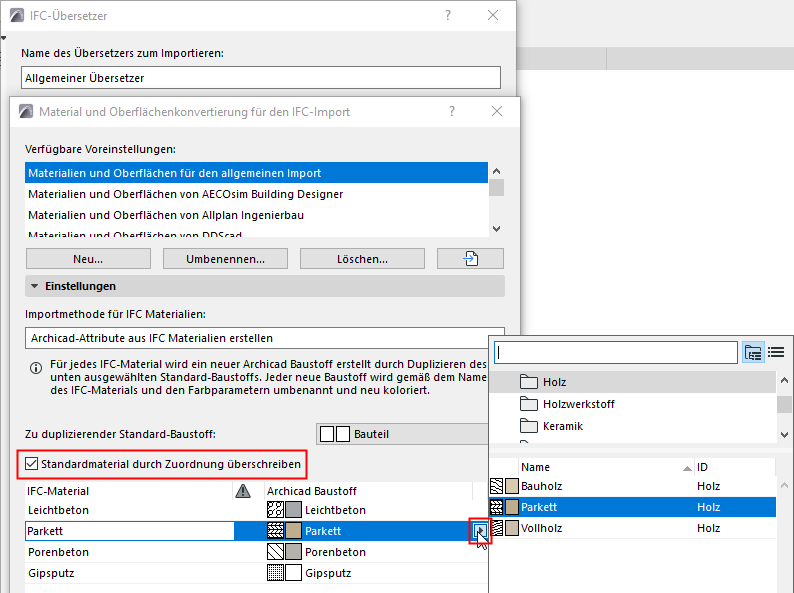Click the Löschen... button
This screenshot has height=593, width=794.
click(363, 259)
